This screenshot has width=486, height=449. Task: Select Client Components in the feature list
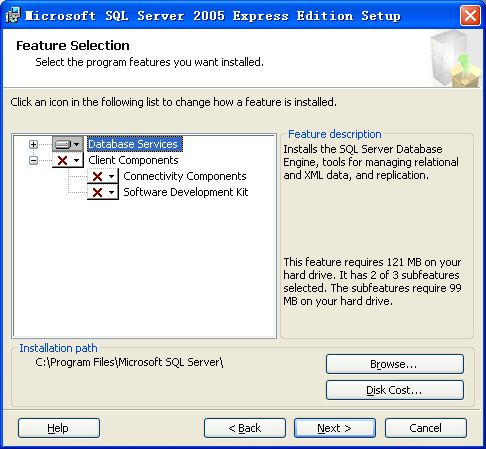133,160
